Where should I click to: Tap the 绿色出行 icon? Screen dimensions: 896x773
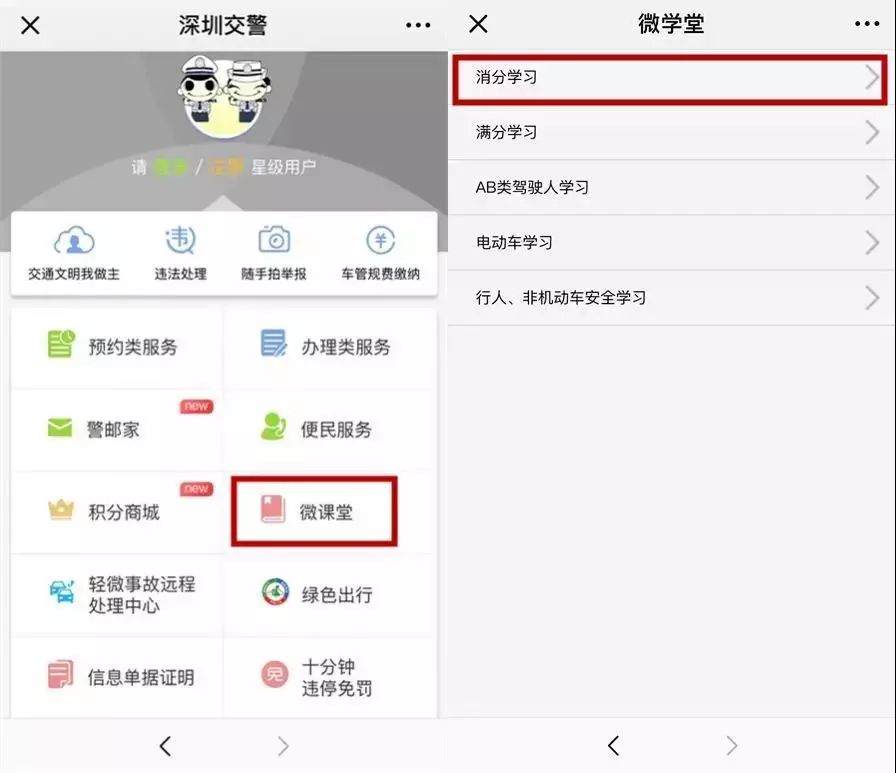click(x=275, y=591)
